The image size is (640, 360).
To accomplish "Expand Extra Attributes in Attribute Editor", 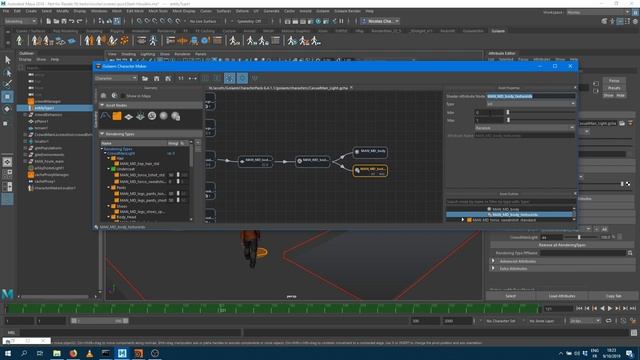I will point(493,269).
